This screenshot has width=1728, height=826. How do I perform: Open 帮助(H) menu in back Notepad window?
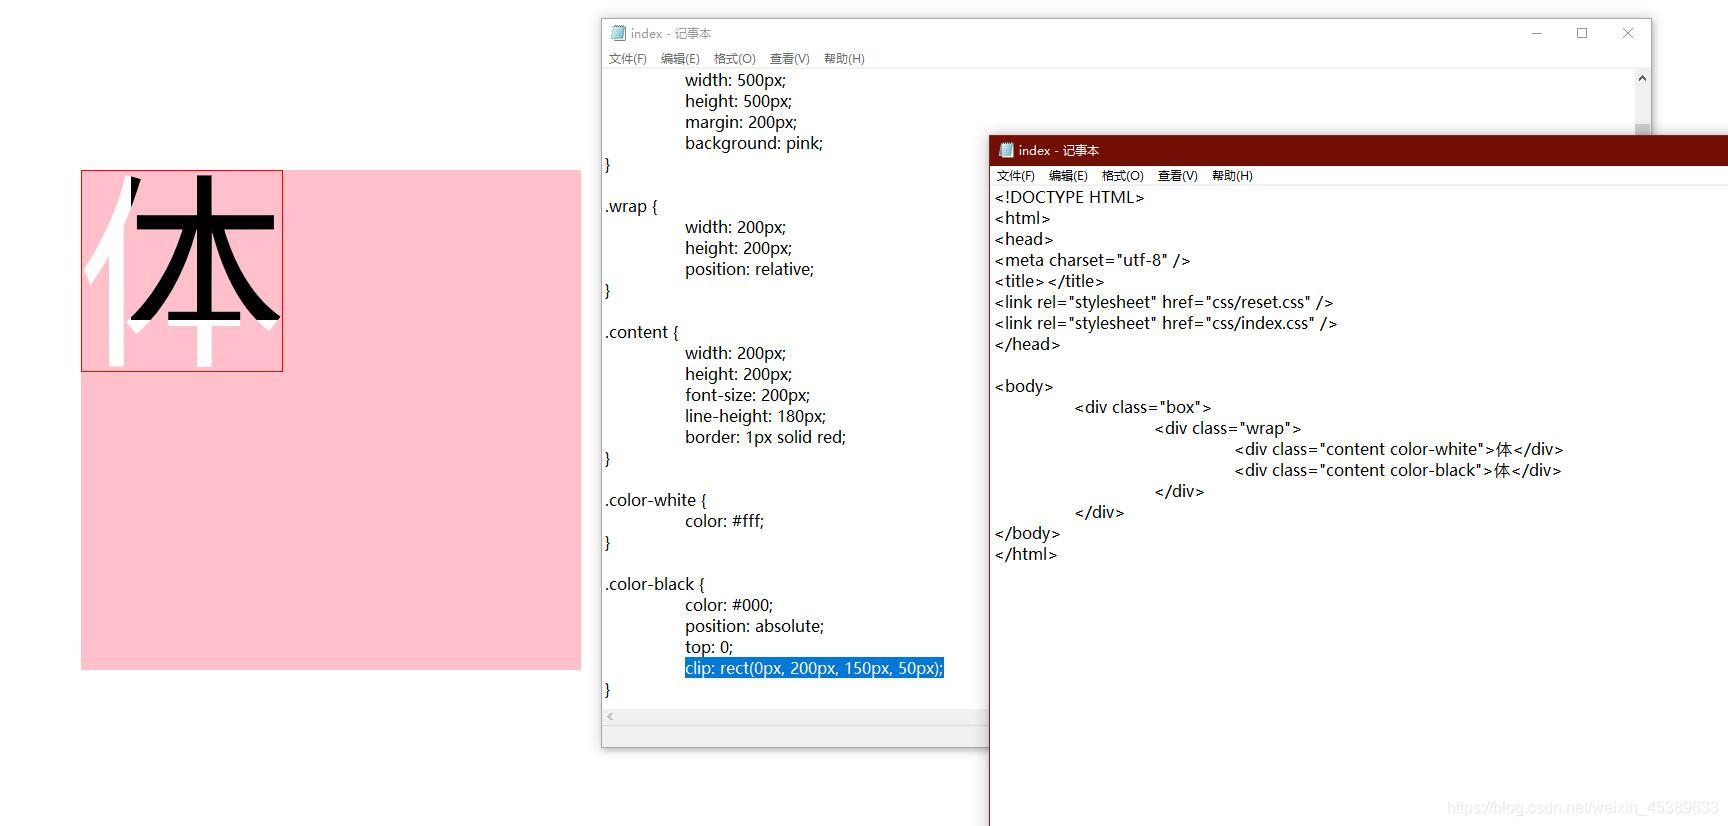point(844,59)
